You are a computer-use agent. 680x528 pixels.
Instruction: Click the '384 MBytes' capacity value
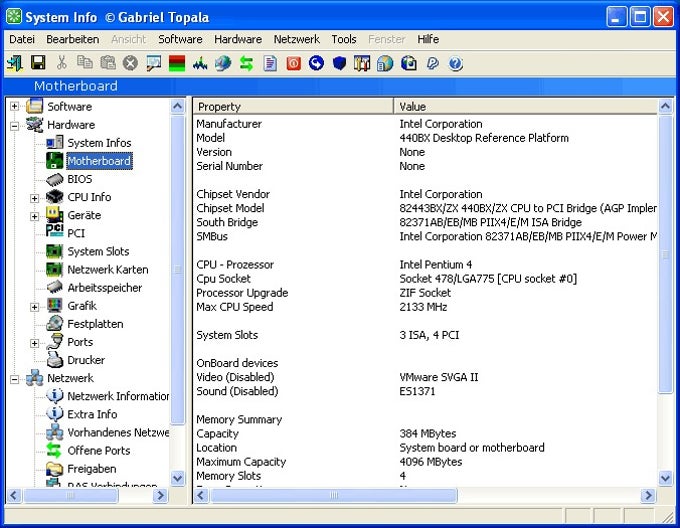428,433
